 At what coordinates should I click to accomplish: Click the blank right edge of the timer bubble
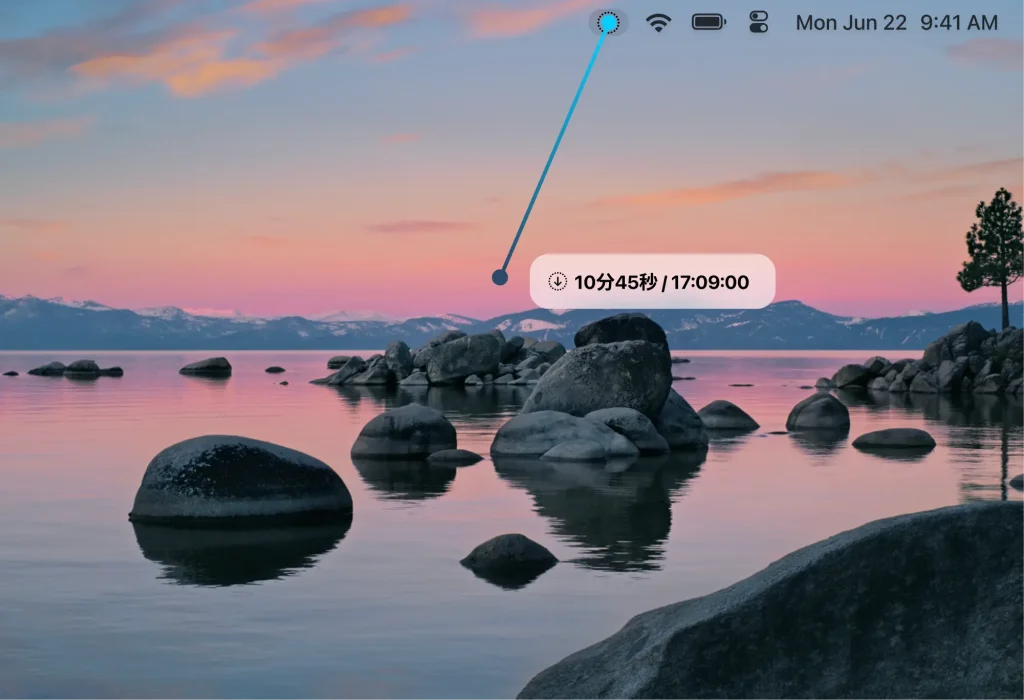763,282
